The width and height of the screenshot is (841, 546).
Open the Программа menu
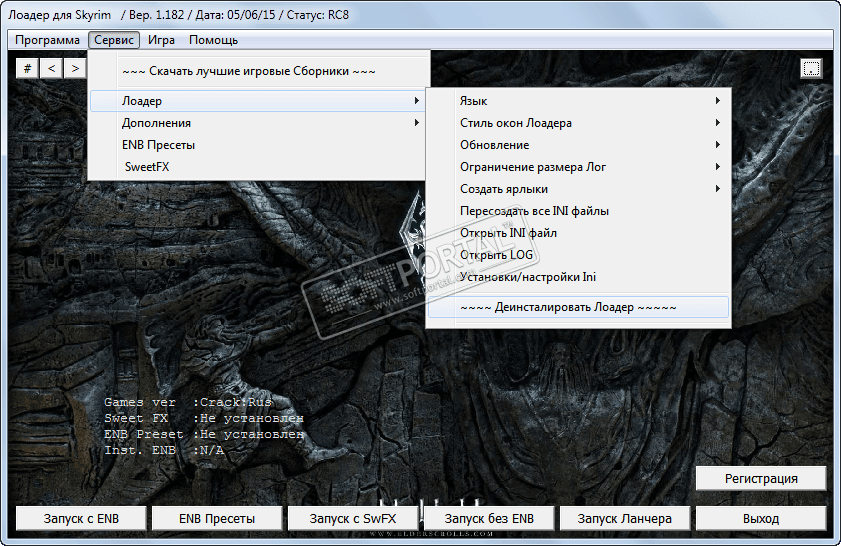[x=47, y=40]
